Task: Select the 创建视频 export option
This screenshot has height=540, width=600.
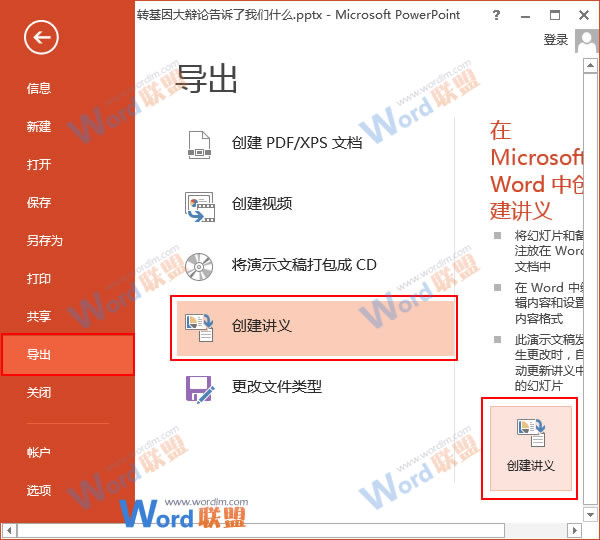Action: 314,204
